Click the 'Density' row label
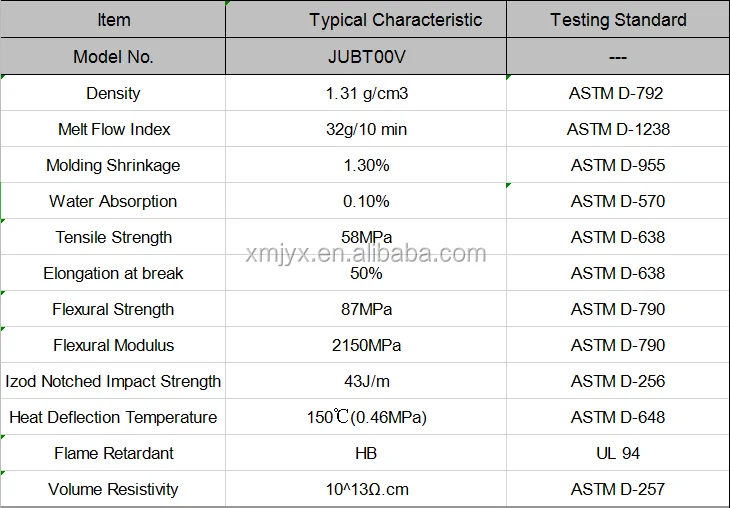The width and height of the screenshot is (730, 508). pyautogui.click(x=113, y=93)
